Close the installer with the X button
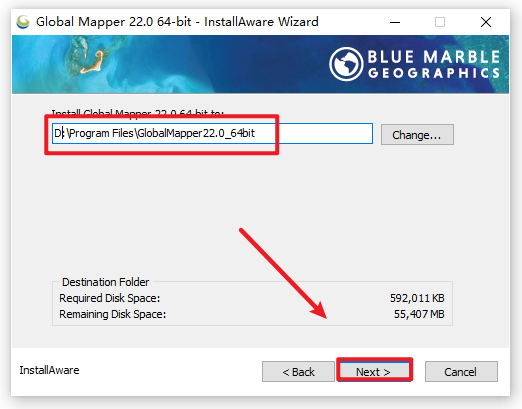The width and height of the screenshot is (522, 409). pos(486,22)
